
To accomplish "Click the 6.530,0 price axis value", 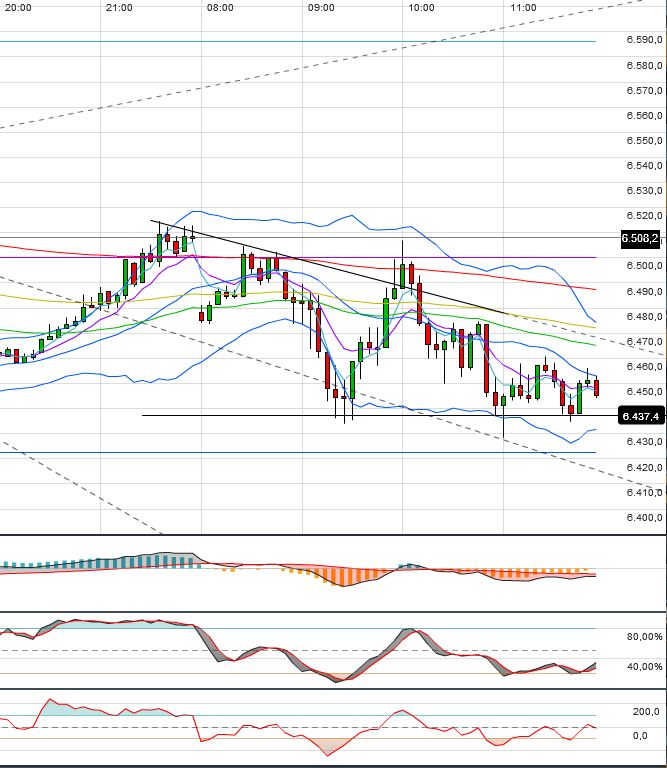I will pyautogui.click(x=644, y=191).
